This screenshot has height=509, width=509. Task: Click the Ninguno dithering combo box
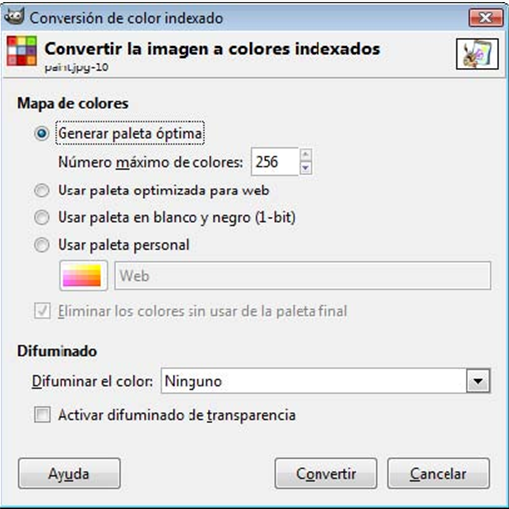coord(325,381)
